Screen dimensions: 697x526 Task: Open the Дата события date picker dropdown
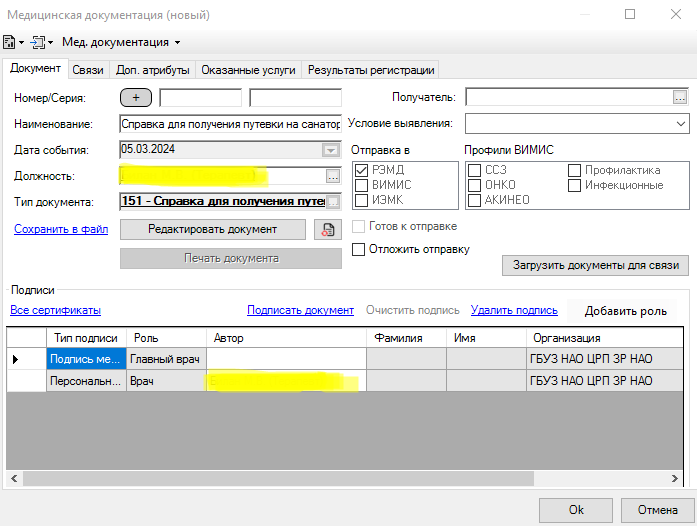coord(330,150)
